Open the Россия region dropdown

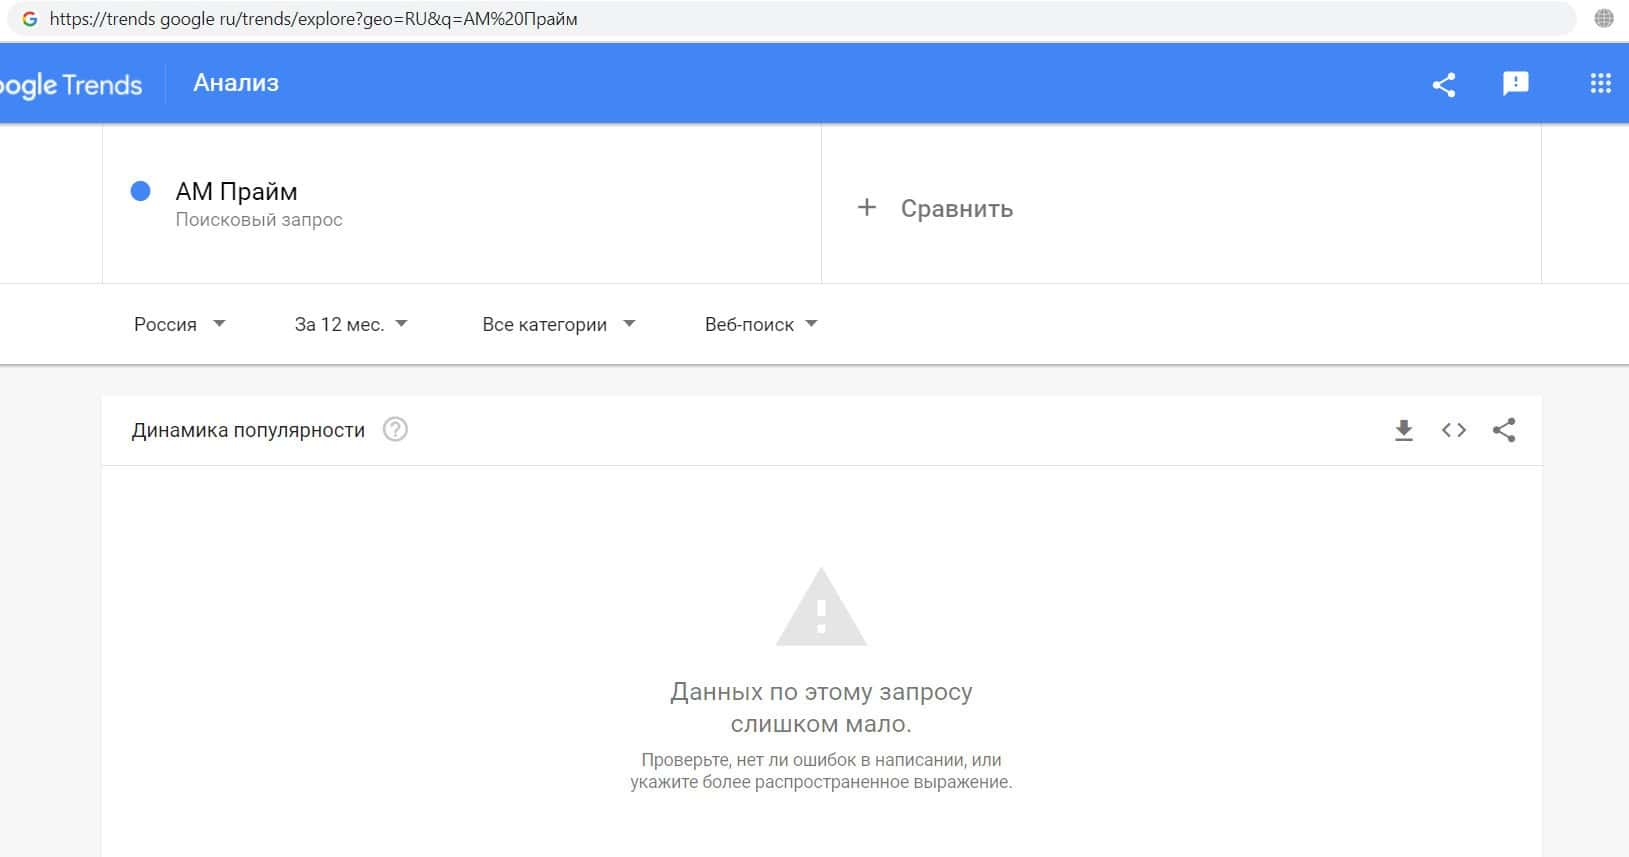coord(180,324)
